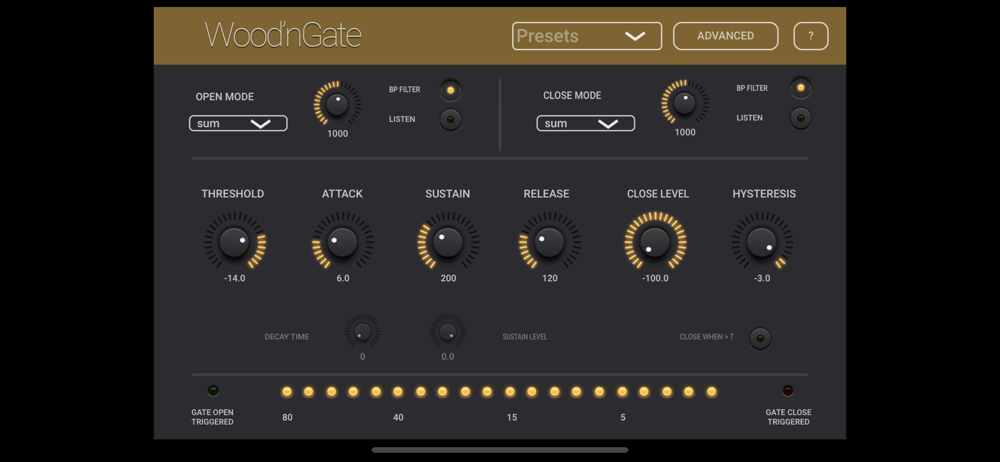Click the THRESHOLD knob

click(235, 242)
